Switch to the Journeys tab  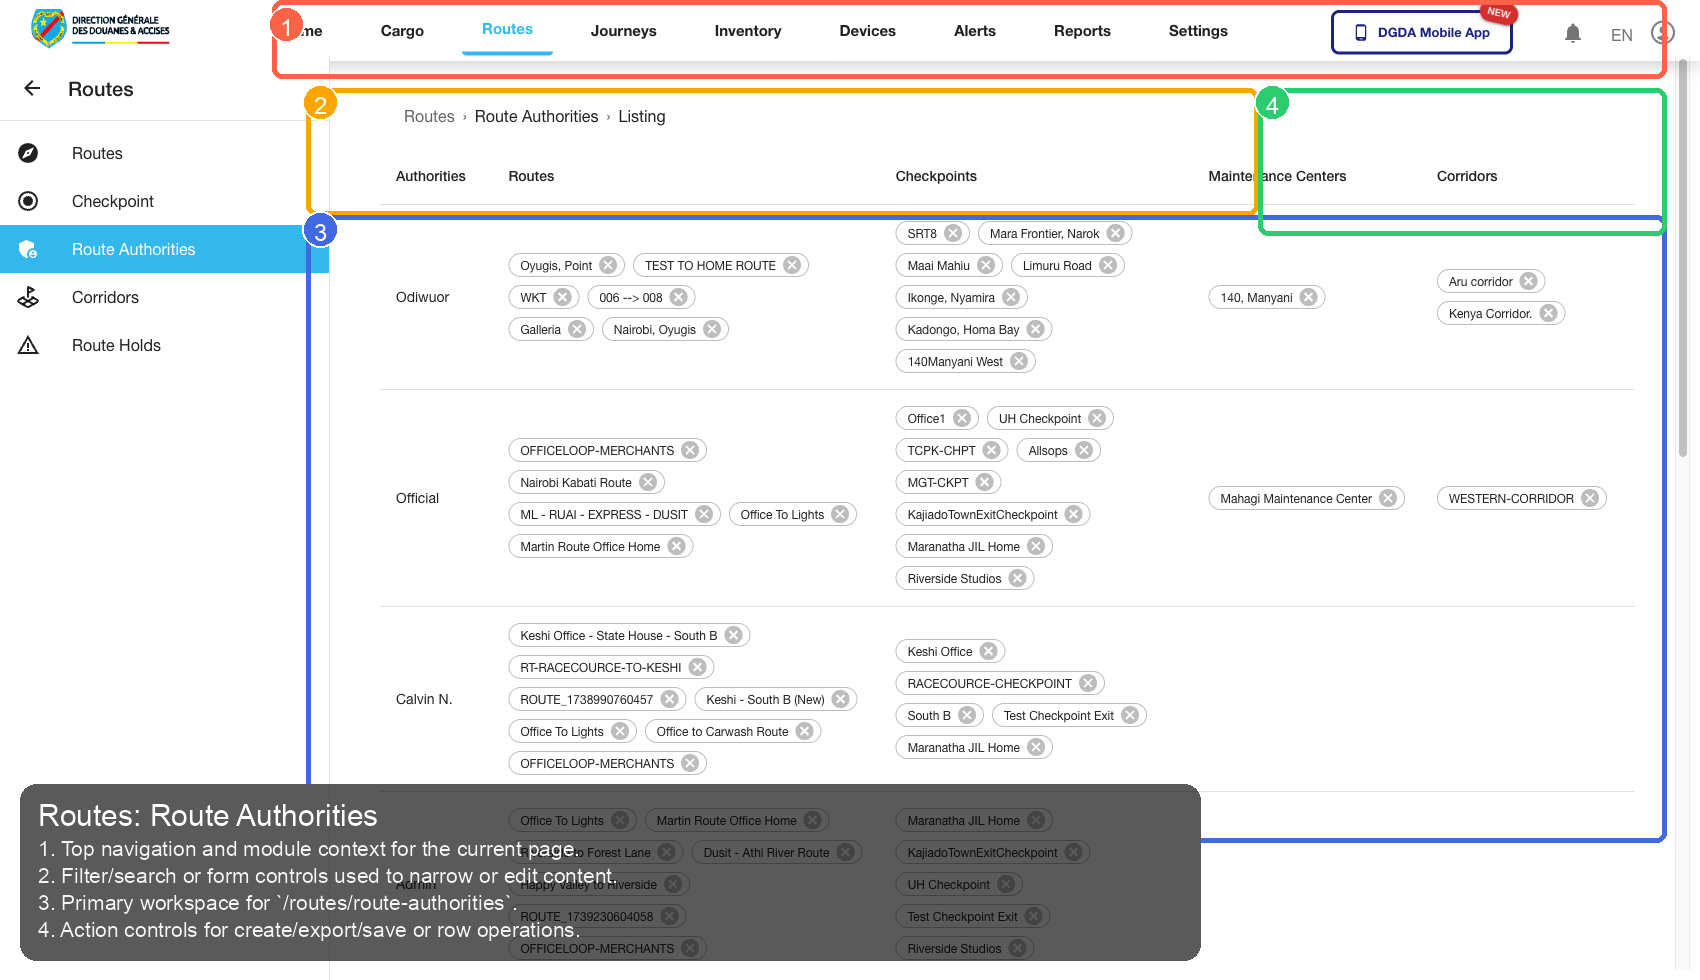tap(623, 31)
